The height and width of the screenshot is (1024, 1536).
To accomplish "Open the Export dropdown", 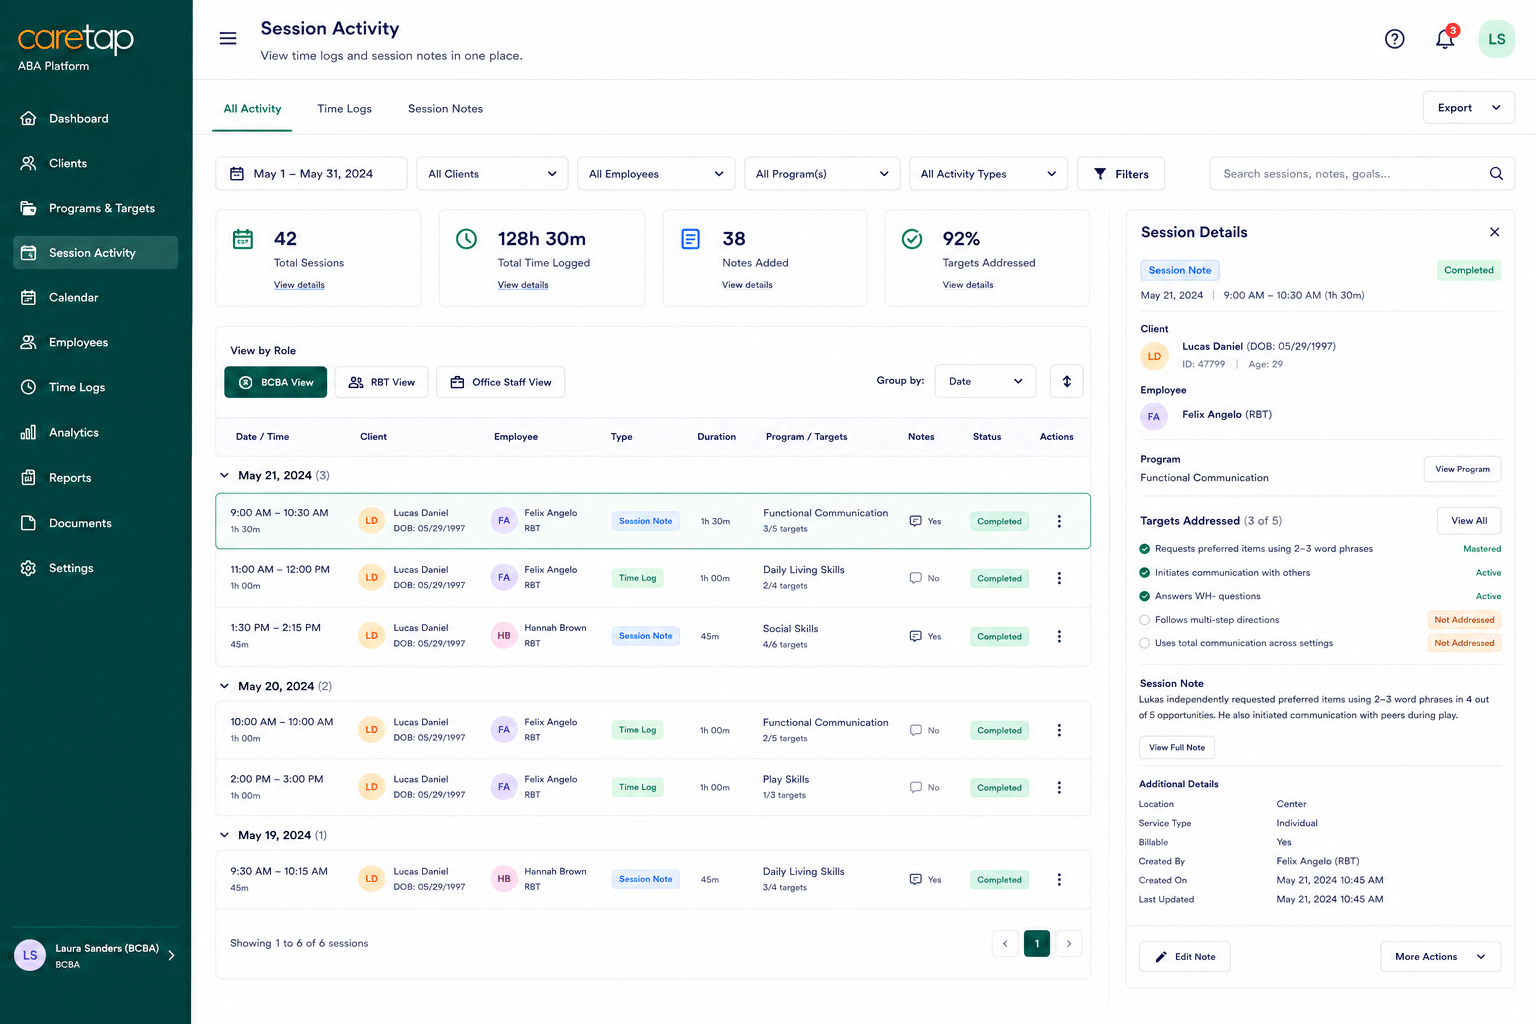I will point(1468,108).
